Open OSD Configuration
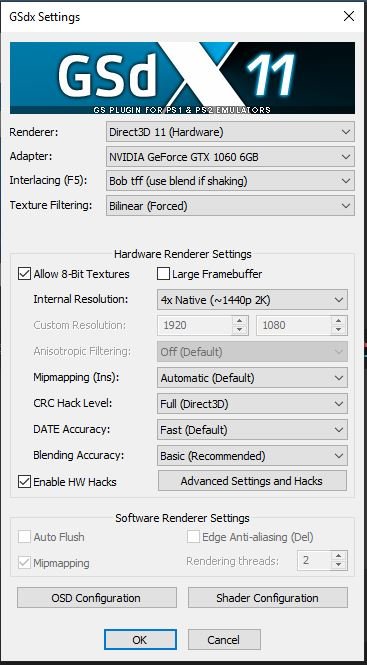Screen dimensions: 367x665 97,598
